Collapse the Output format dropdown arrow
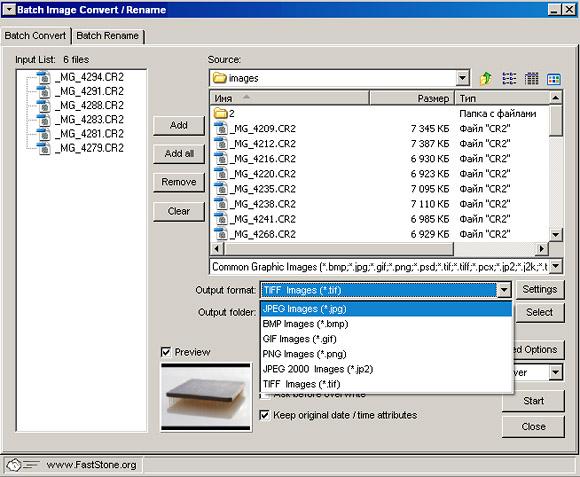 click(x=504, y=290)
